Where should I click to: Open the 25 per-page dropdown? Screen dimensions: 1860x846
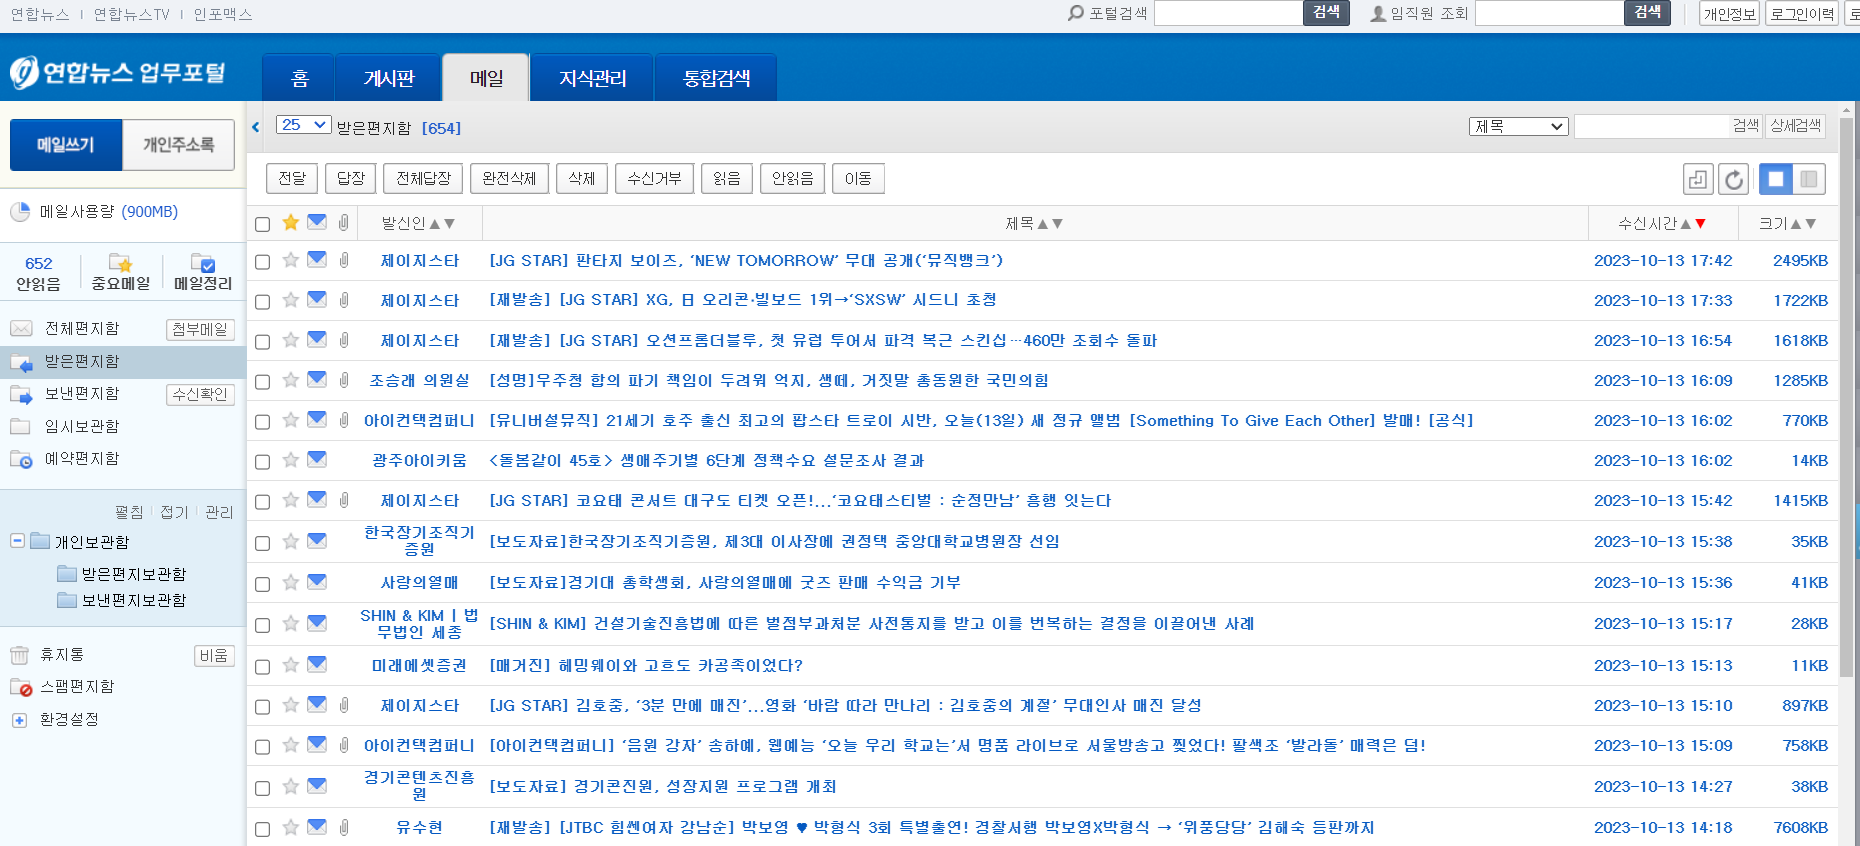(x=303, y=125)
